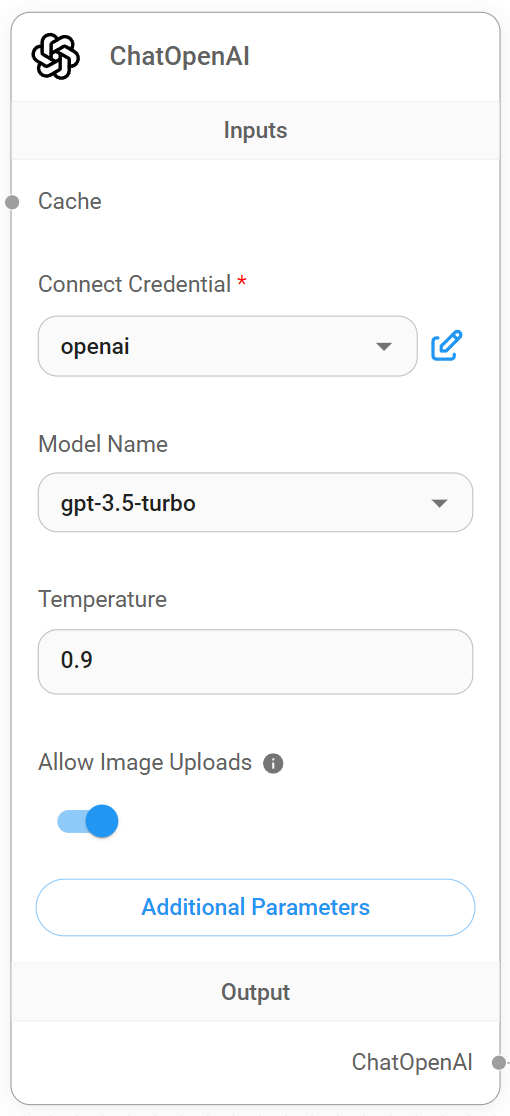Click the Cache input connector dot
This screenshot has height=1116, width=510.
pyautogui.click(x=11, y=202)
